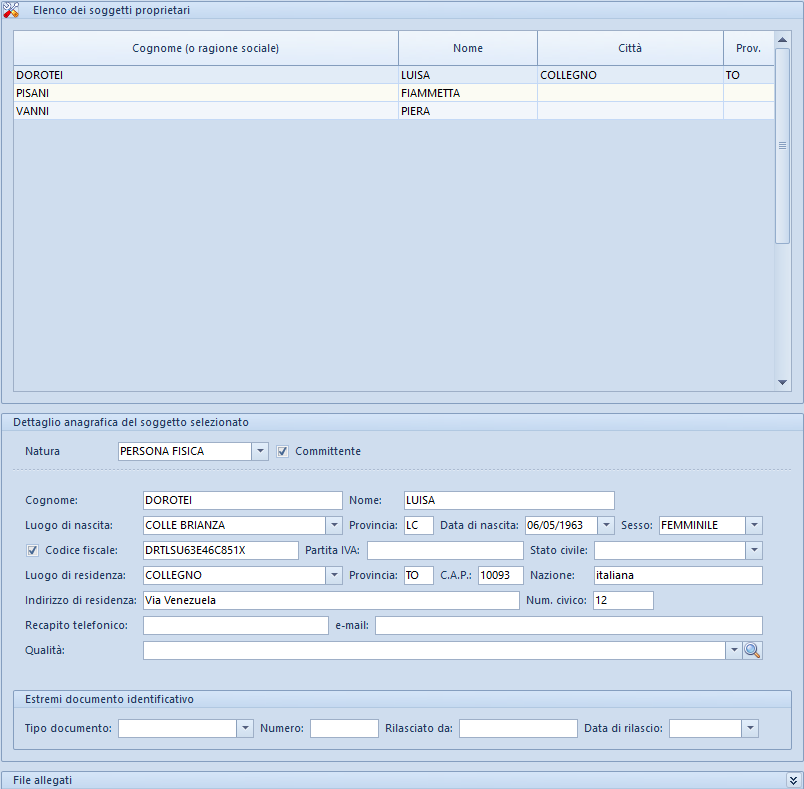Viewport: 804px width, 789px height.
Task: Click into the Cognome input field
Action: tap(243, 500)
